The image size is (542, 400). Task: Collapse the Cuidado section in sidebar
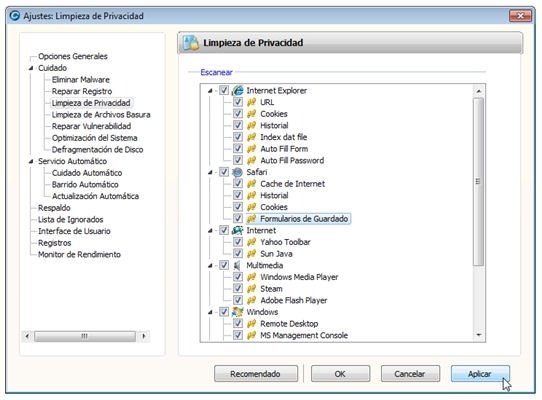[x=31, y=68]
